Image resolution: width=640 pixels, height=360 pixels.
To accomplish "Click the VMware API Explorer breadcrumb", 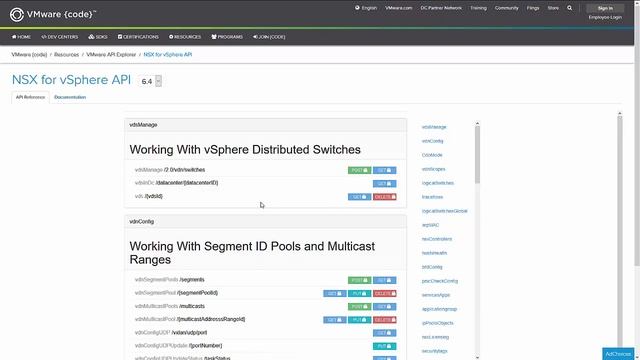I will point(111,54).
